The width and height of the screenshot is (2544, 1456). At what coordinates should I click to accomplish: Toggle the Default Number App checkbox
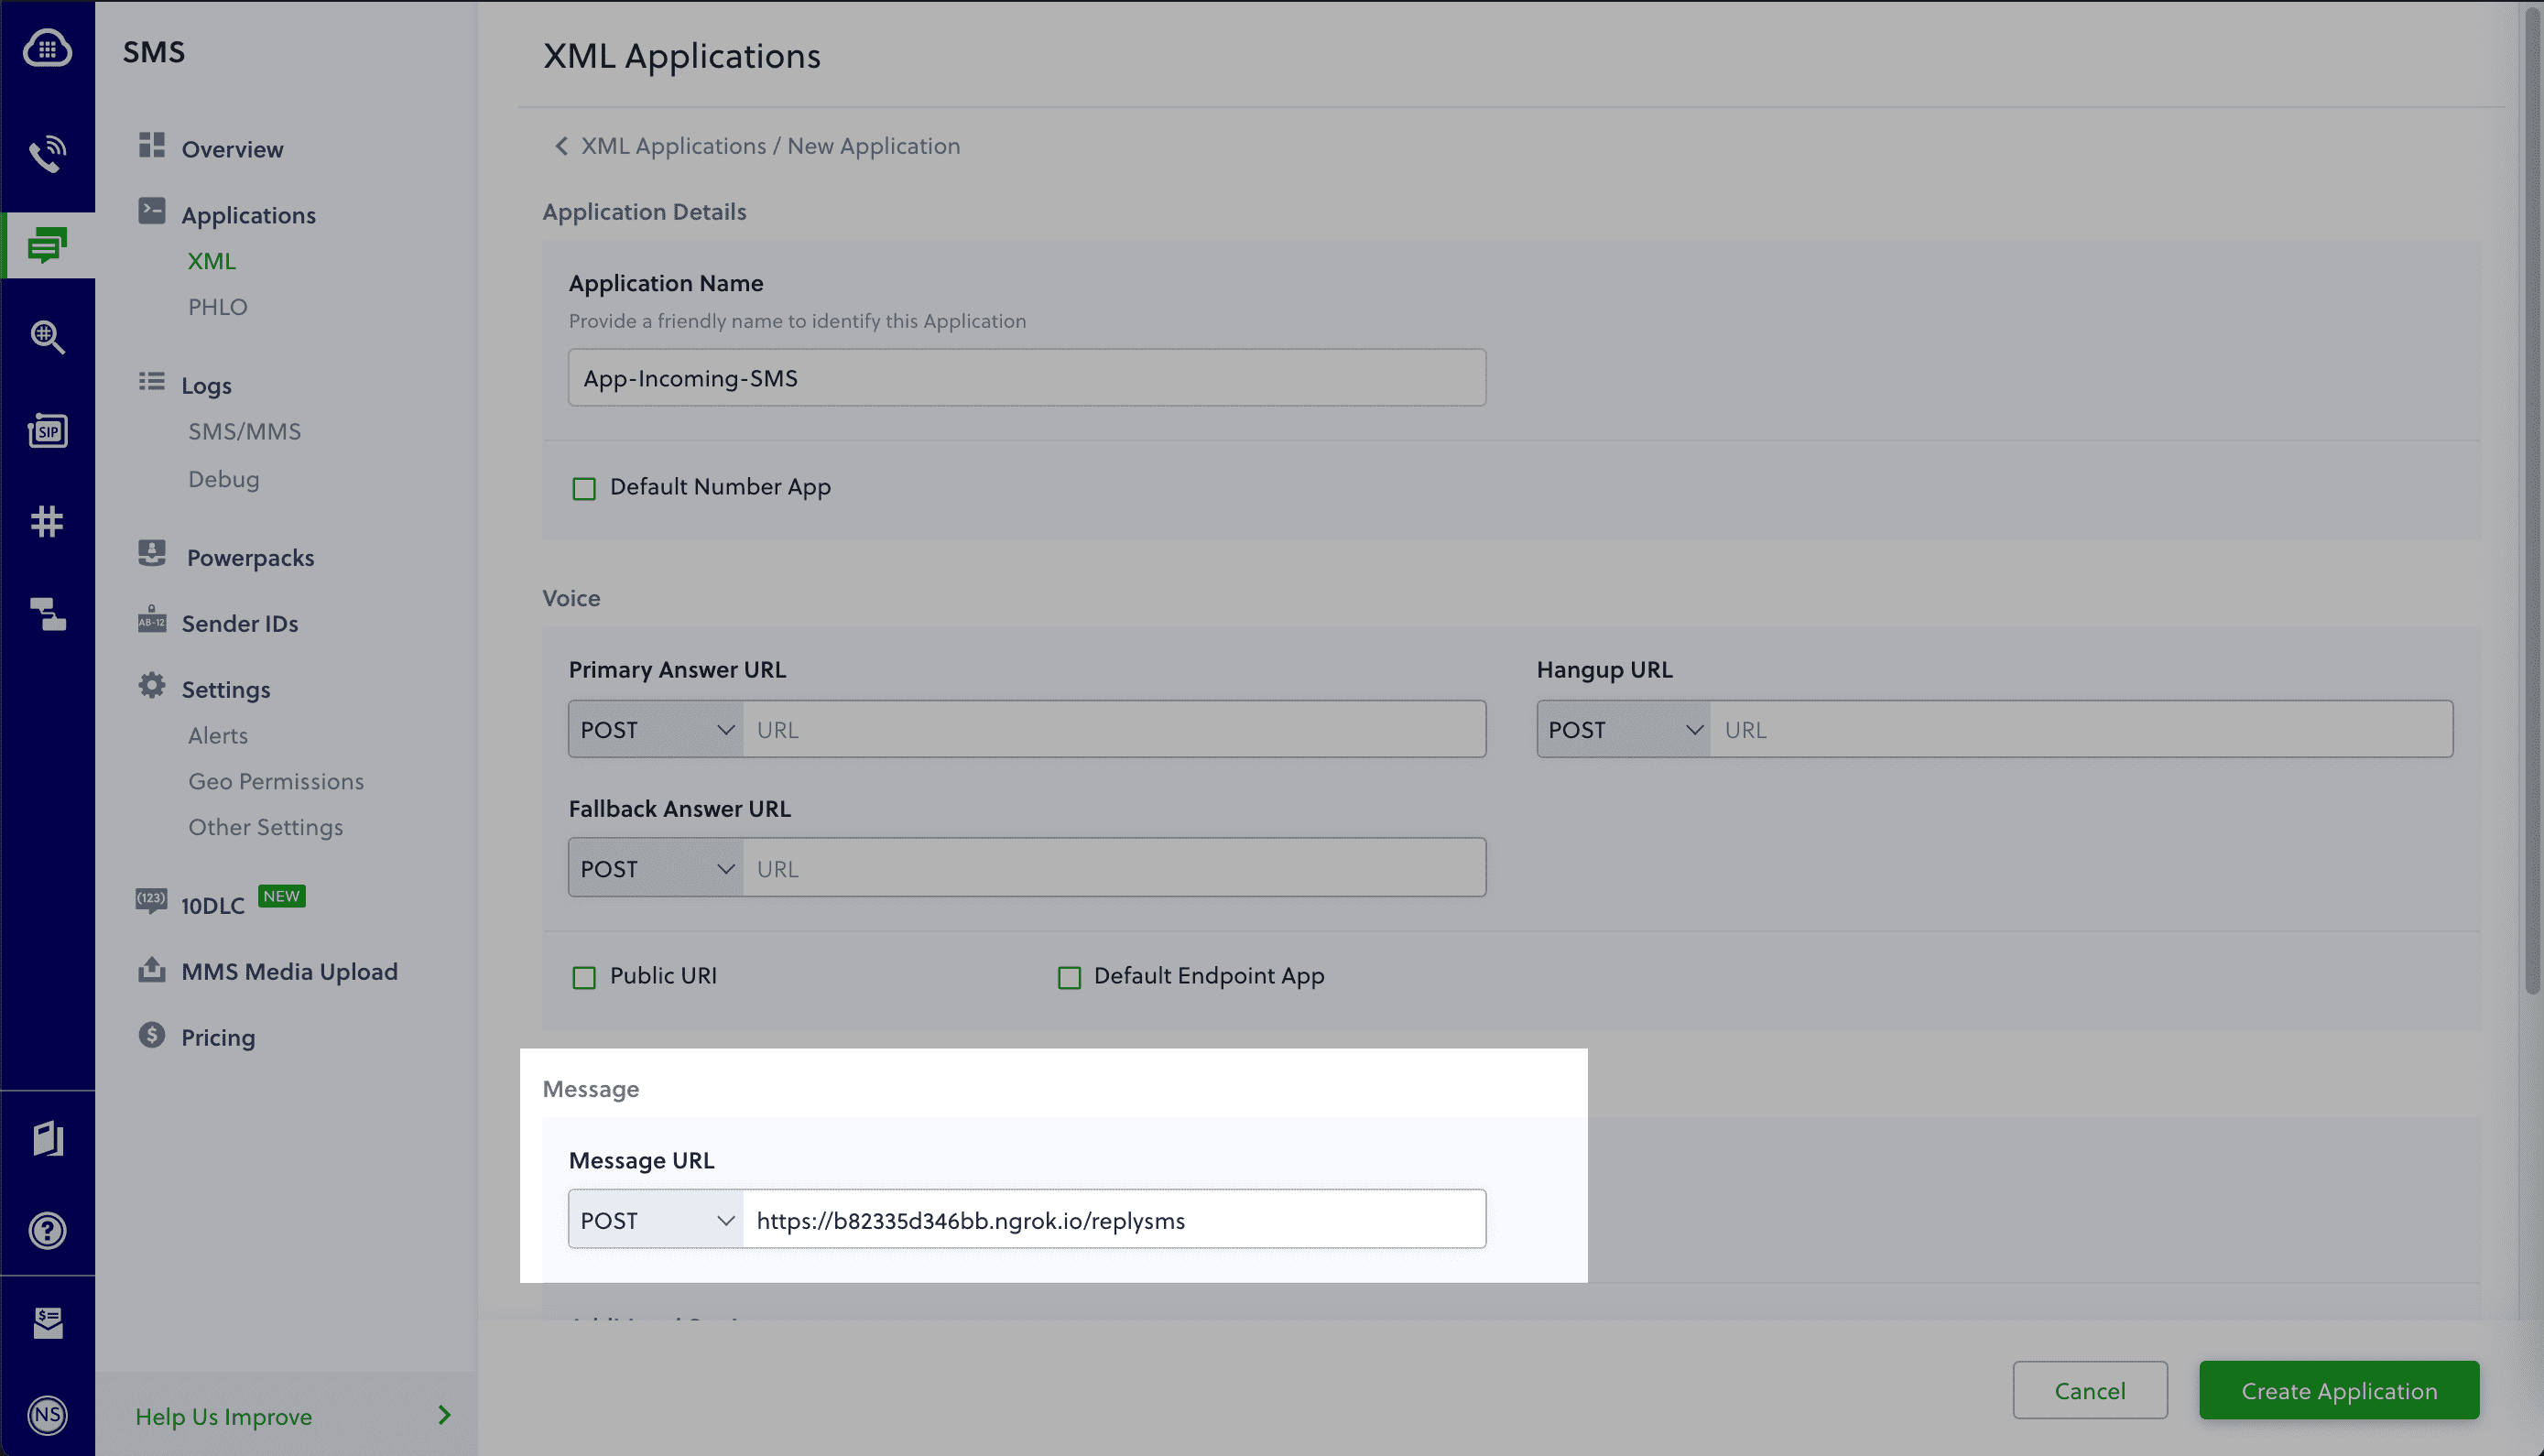tap(583, 486)
